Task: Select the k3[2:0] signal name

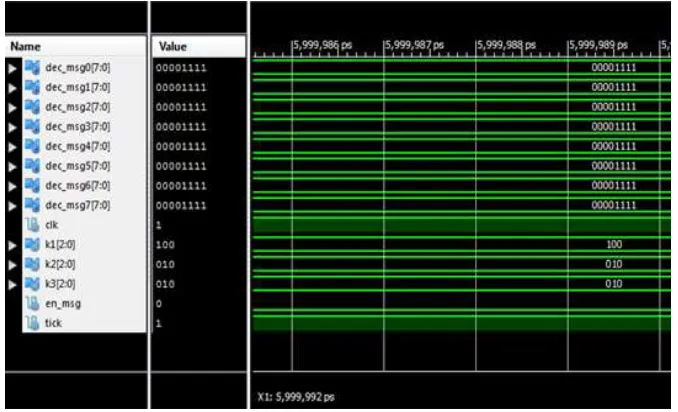Action: click(60, 284)
